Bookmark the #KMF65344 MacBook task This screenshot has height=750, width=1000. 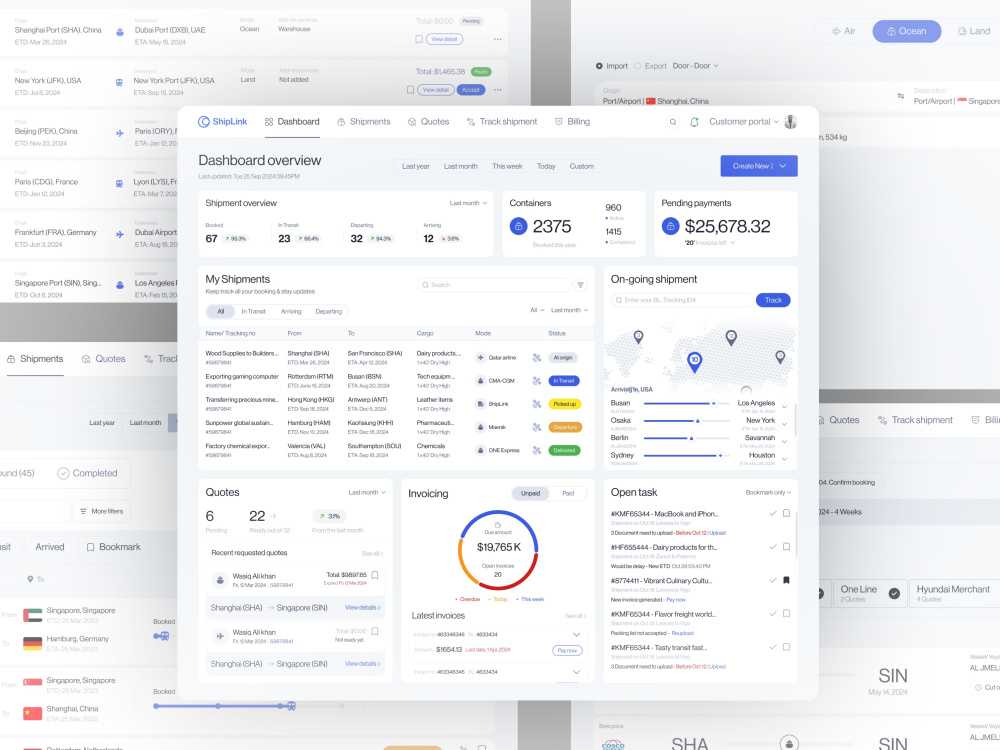[x=786, y=513]
